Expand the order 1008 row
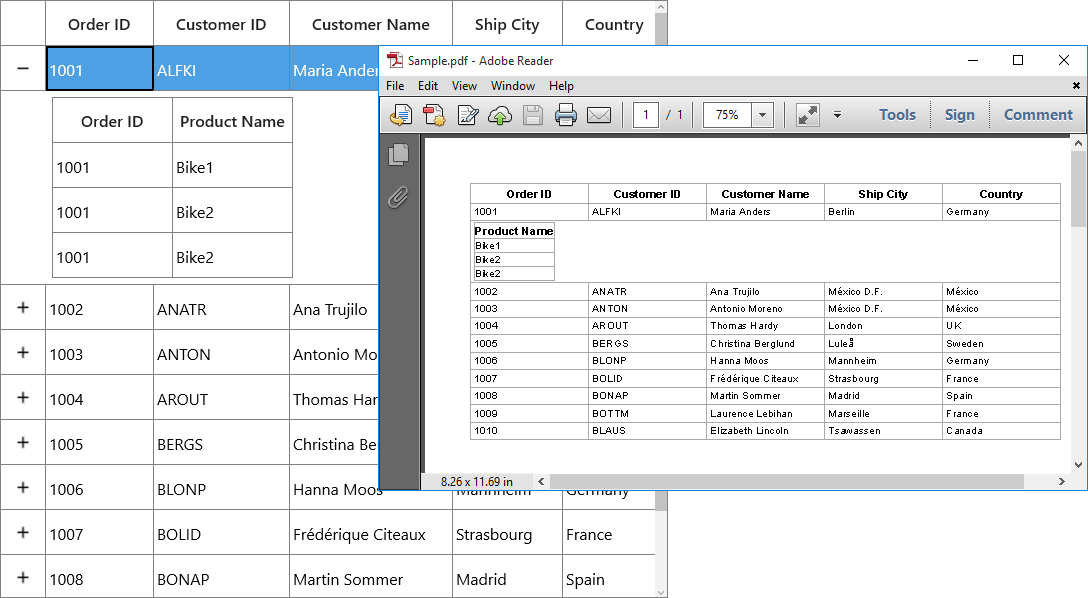Image resolution: width=1088 pixels, height=598 pixels. point(23,576)
